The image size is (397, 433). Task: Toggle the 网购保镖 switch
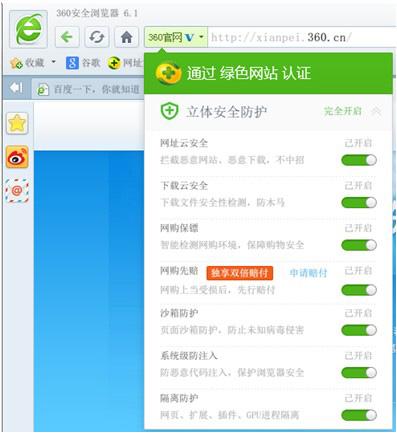tap(359, 245)
